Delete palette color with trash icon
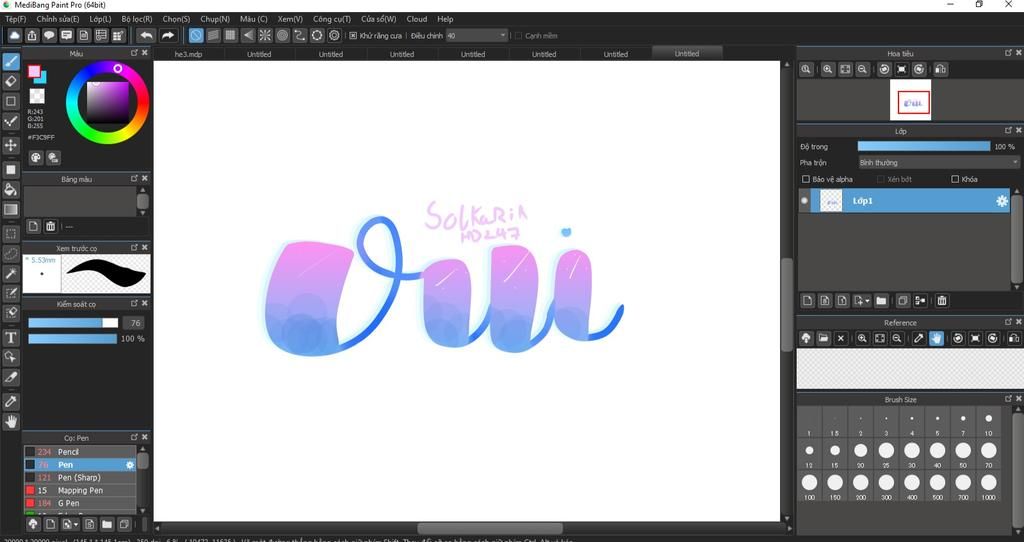Viewport: 1024px width, 542px height. pyautogui.click(x=50, y=227)
